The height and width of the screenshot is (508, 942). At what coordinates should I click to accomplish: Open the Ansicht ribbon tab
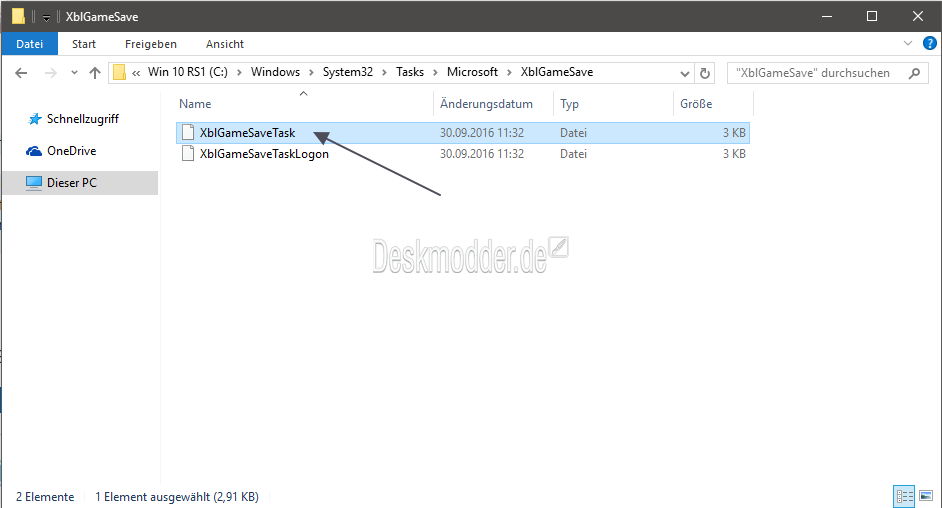point(225,44)
